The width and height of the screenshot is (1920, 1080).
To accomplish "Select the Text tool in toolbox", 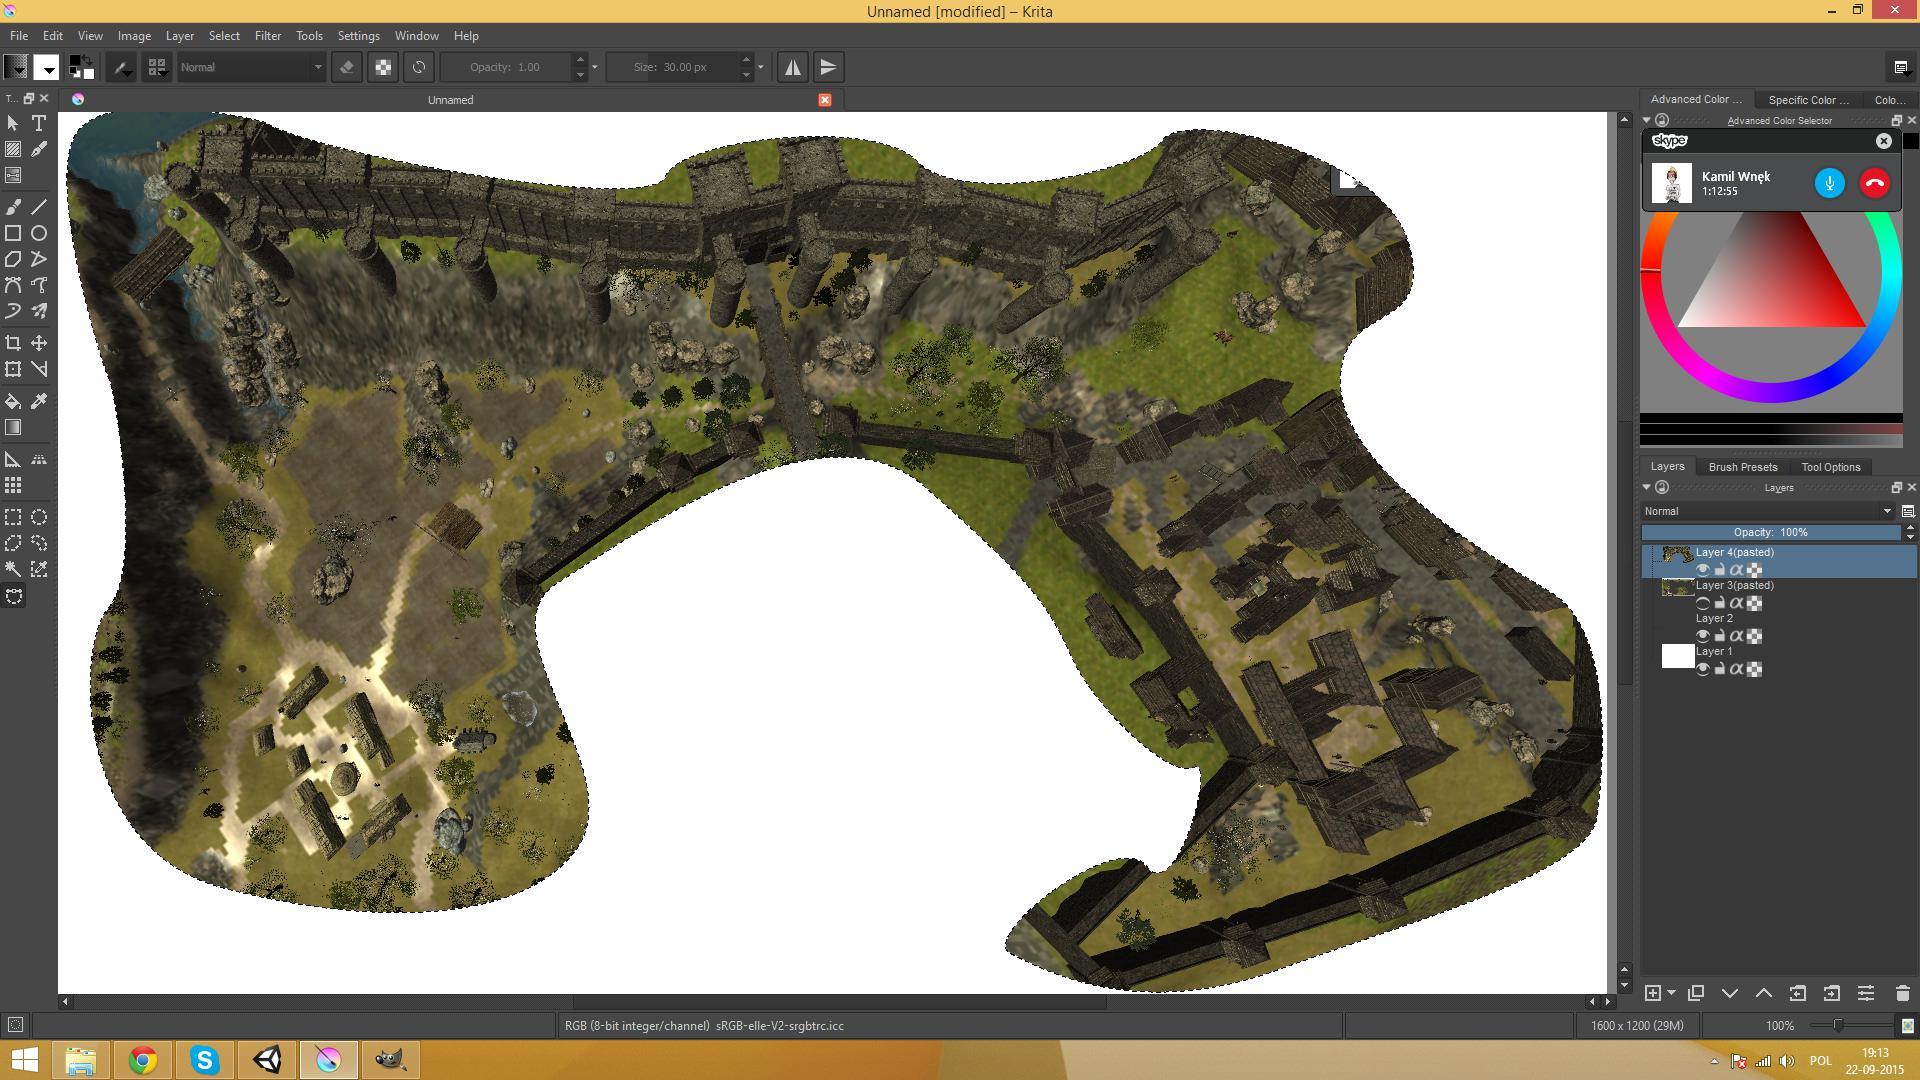I will 39,123.
